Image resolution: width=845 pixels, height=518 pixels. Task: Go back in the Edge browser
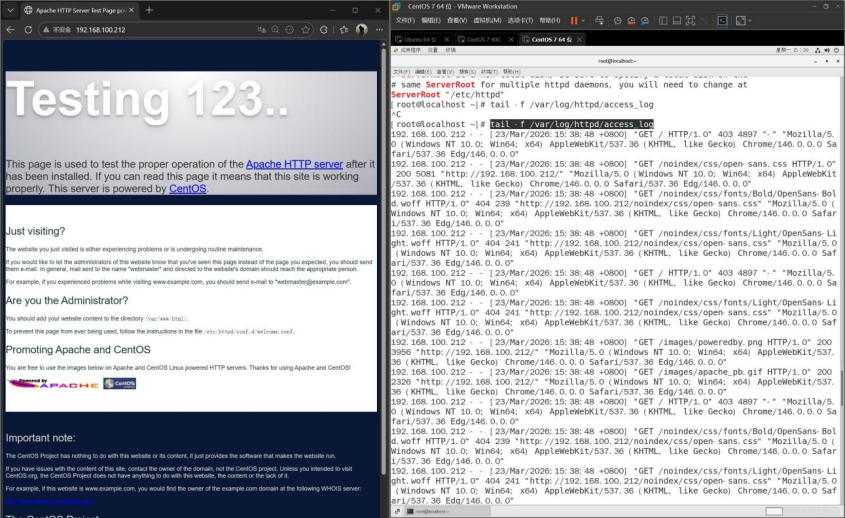10,30
